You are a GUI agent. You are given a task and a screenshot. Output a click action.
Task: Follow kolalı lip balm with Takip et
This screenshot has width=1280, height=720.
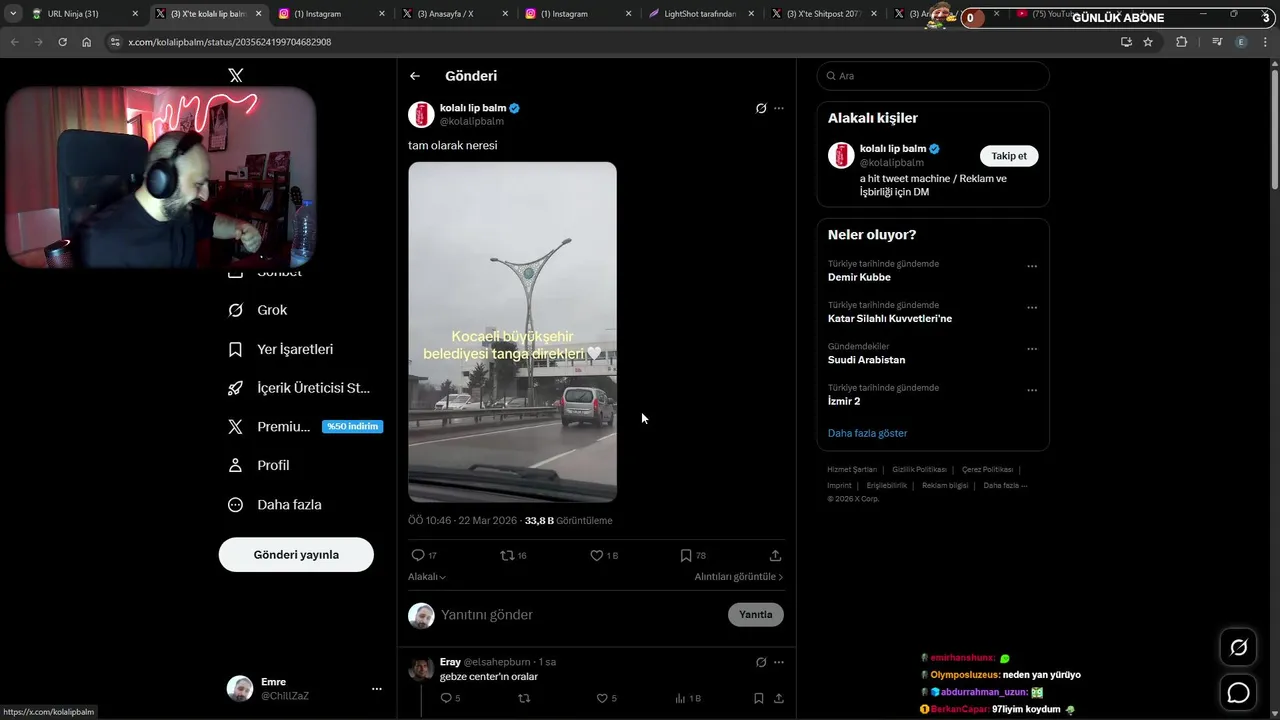[x=1009, y=156]
